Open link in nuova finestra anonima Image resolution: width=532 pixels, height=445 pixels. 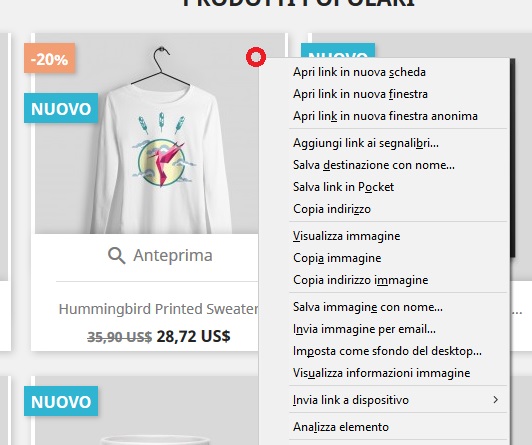383,116
